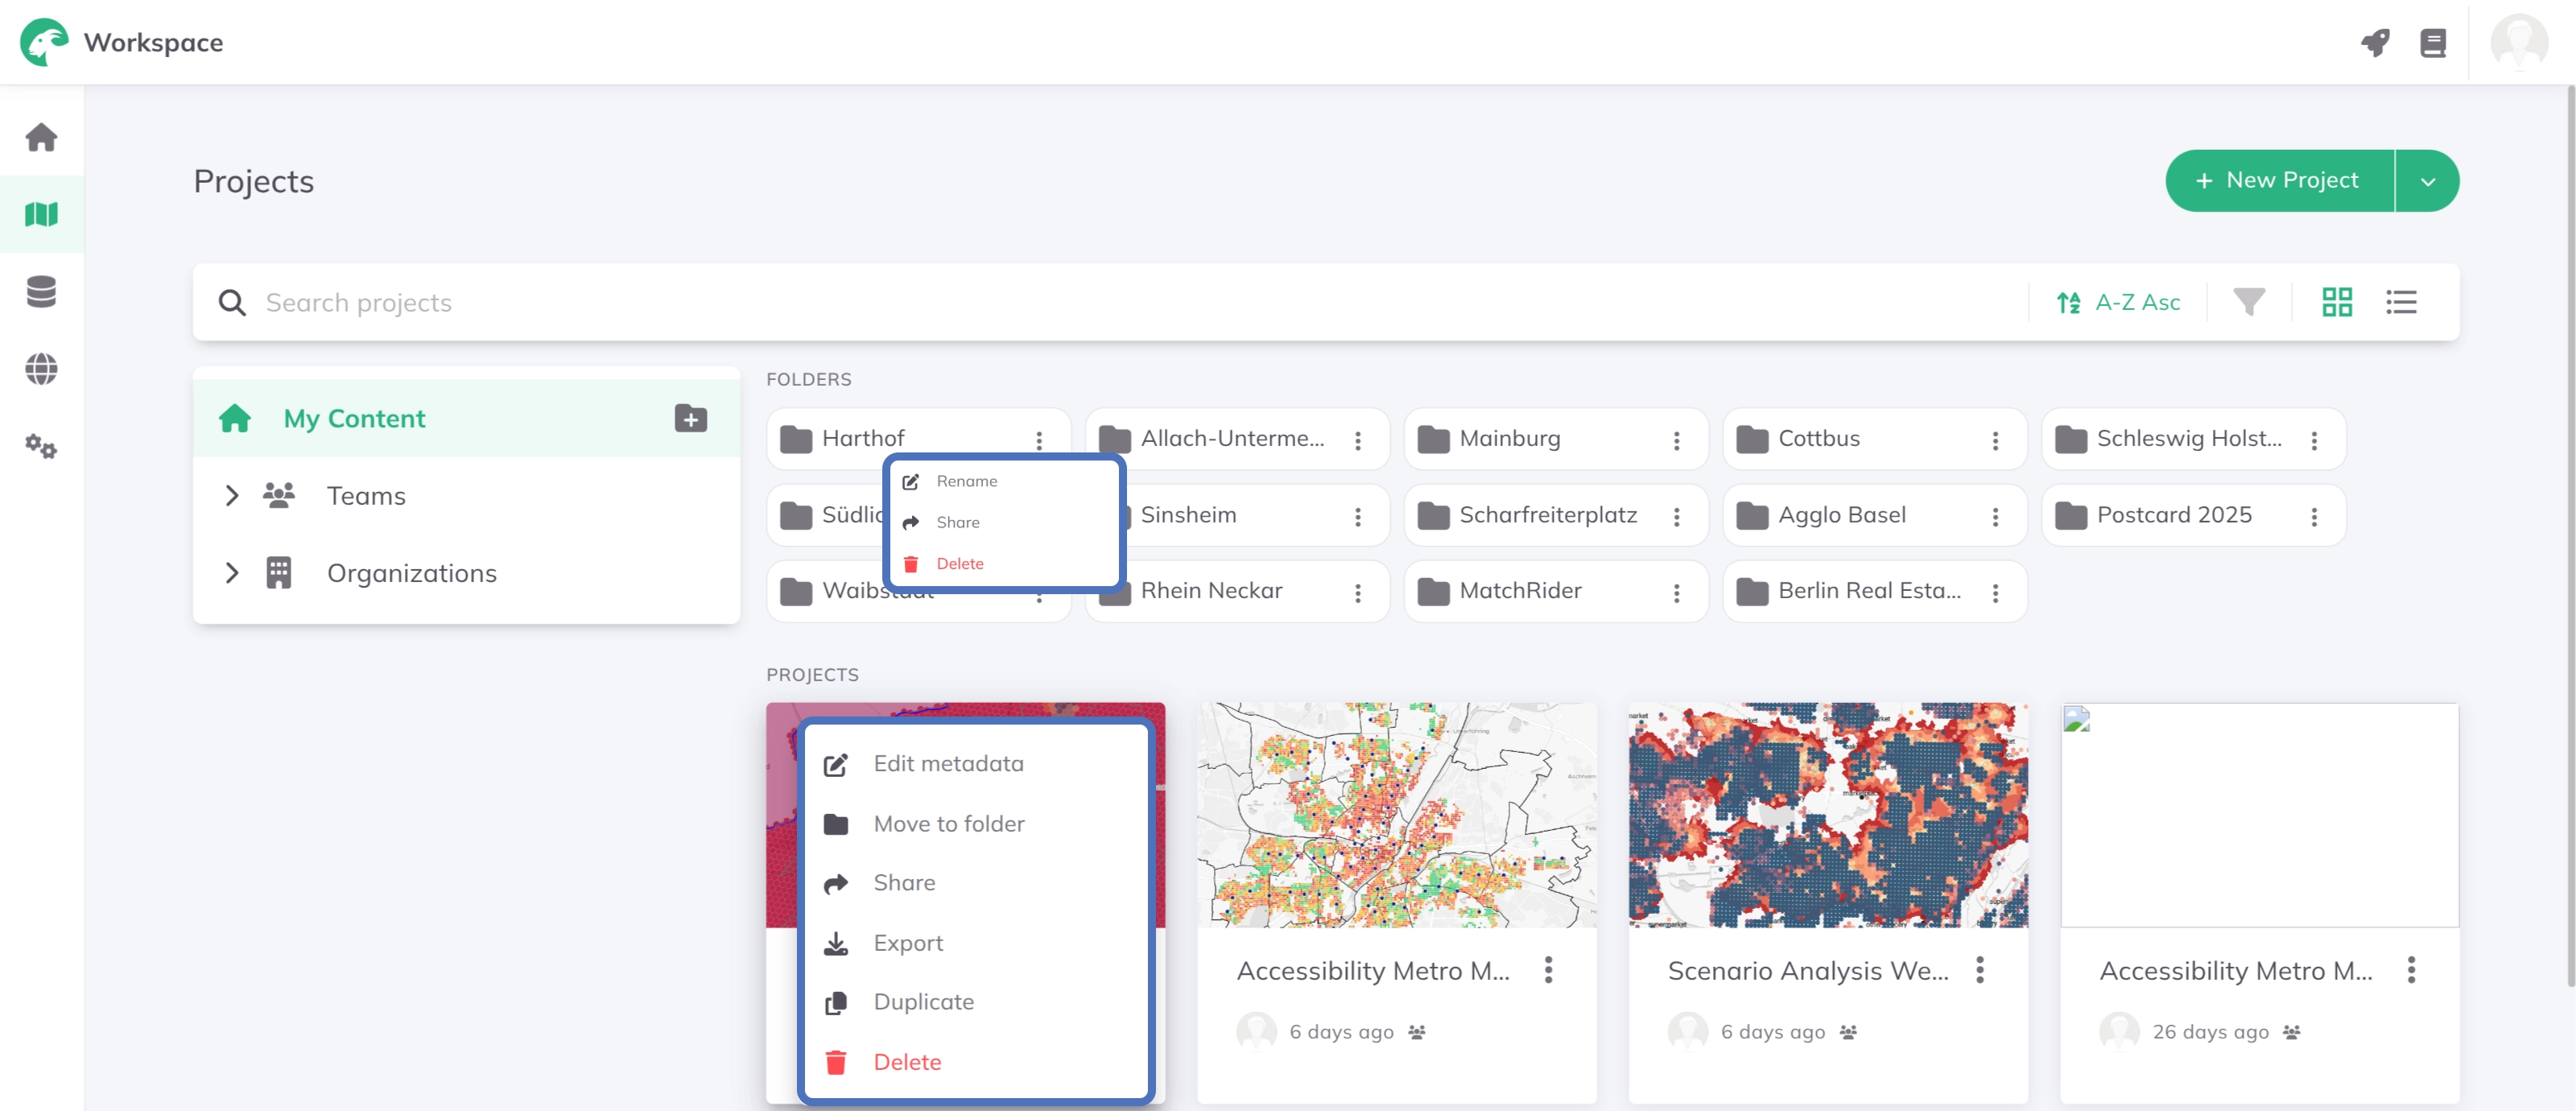This screenshot has width=2576, height=1111.
Task: Choose Rename in folder context menu
Action: pos(1004,481)
